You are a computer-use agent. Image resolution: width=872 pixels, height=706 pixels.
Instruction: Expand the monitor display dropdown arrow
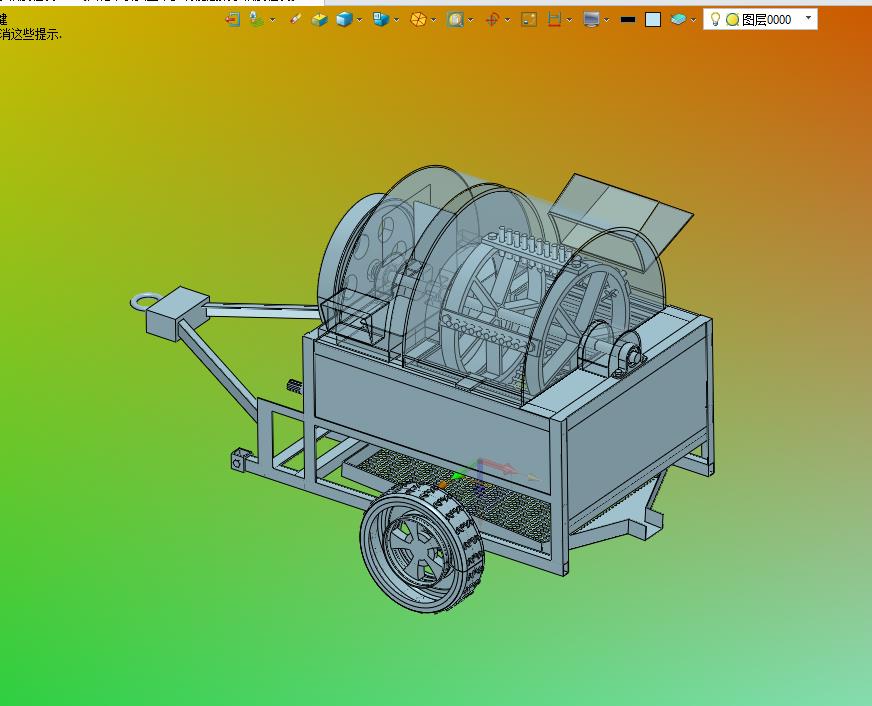click(607, 20)
